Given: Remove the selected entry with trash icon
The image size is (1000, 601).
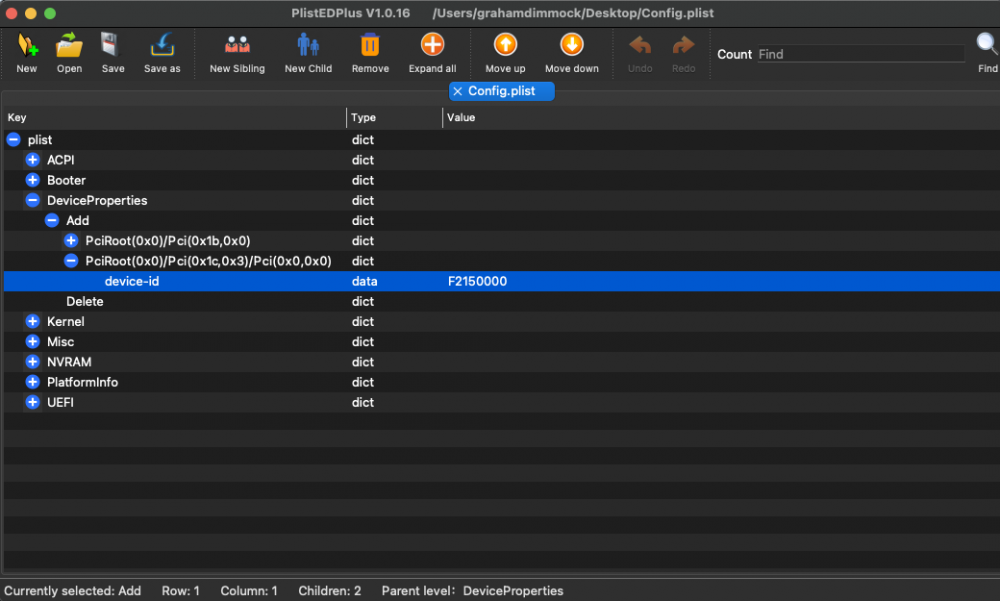Looking at the screenshot, I should [370, 46].
